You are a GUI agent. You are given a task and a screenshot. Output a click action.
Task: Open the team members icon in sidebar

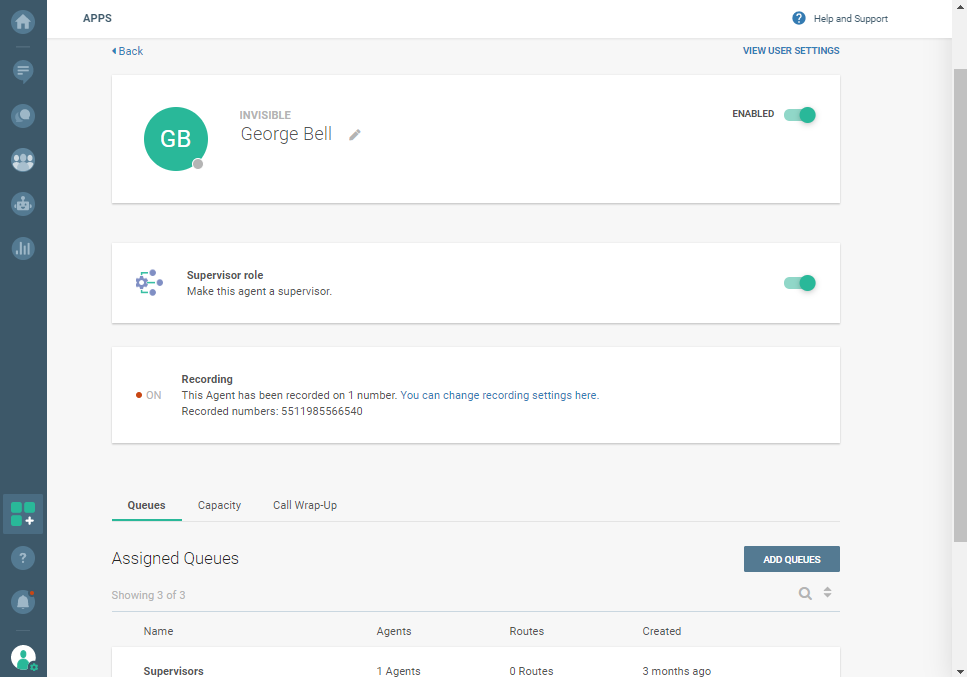tap(22, 159)
